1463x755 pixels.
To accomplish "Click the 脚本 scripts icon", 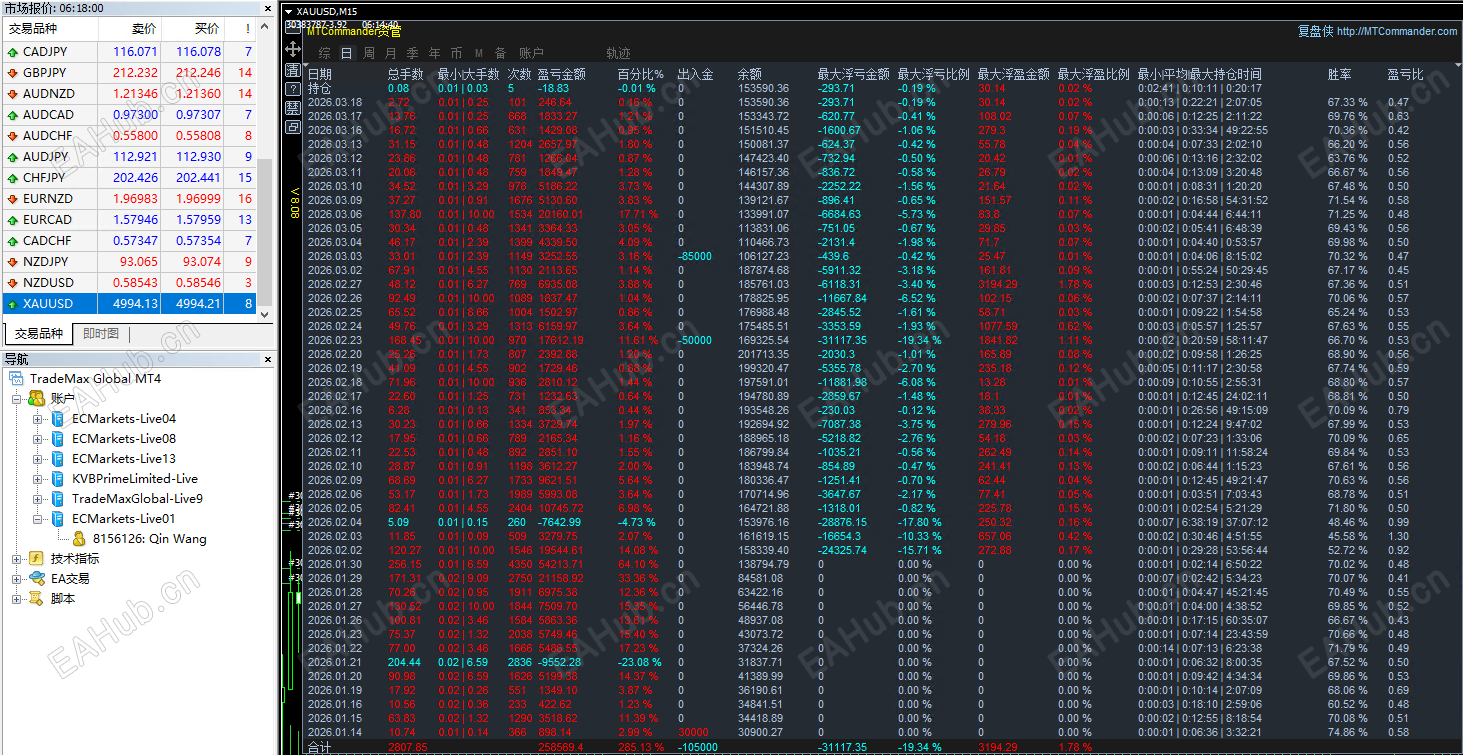I will click(37, 599).
